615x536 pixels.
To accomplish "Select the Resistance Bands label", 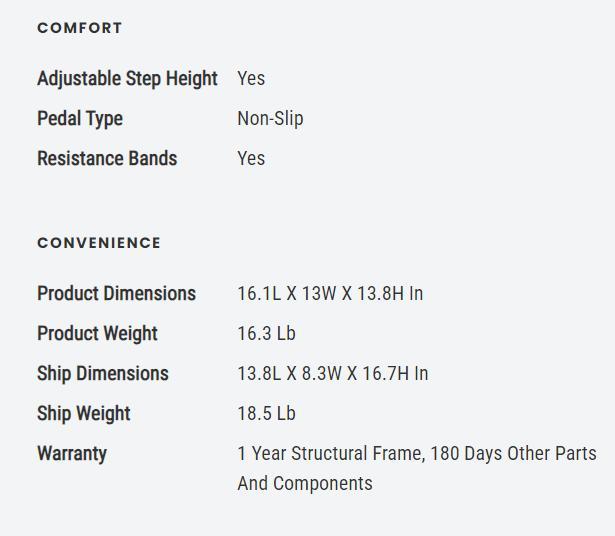I will pyautogui.click(x=107, y=158).
